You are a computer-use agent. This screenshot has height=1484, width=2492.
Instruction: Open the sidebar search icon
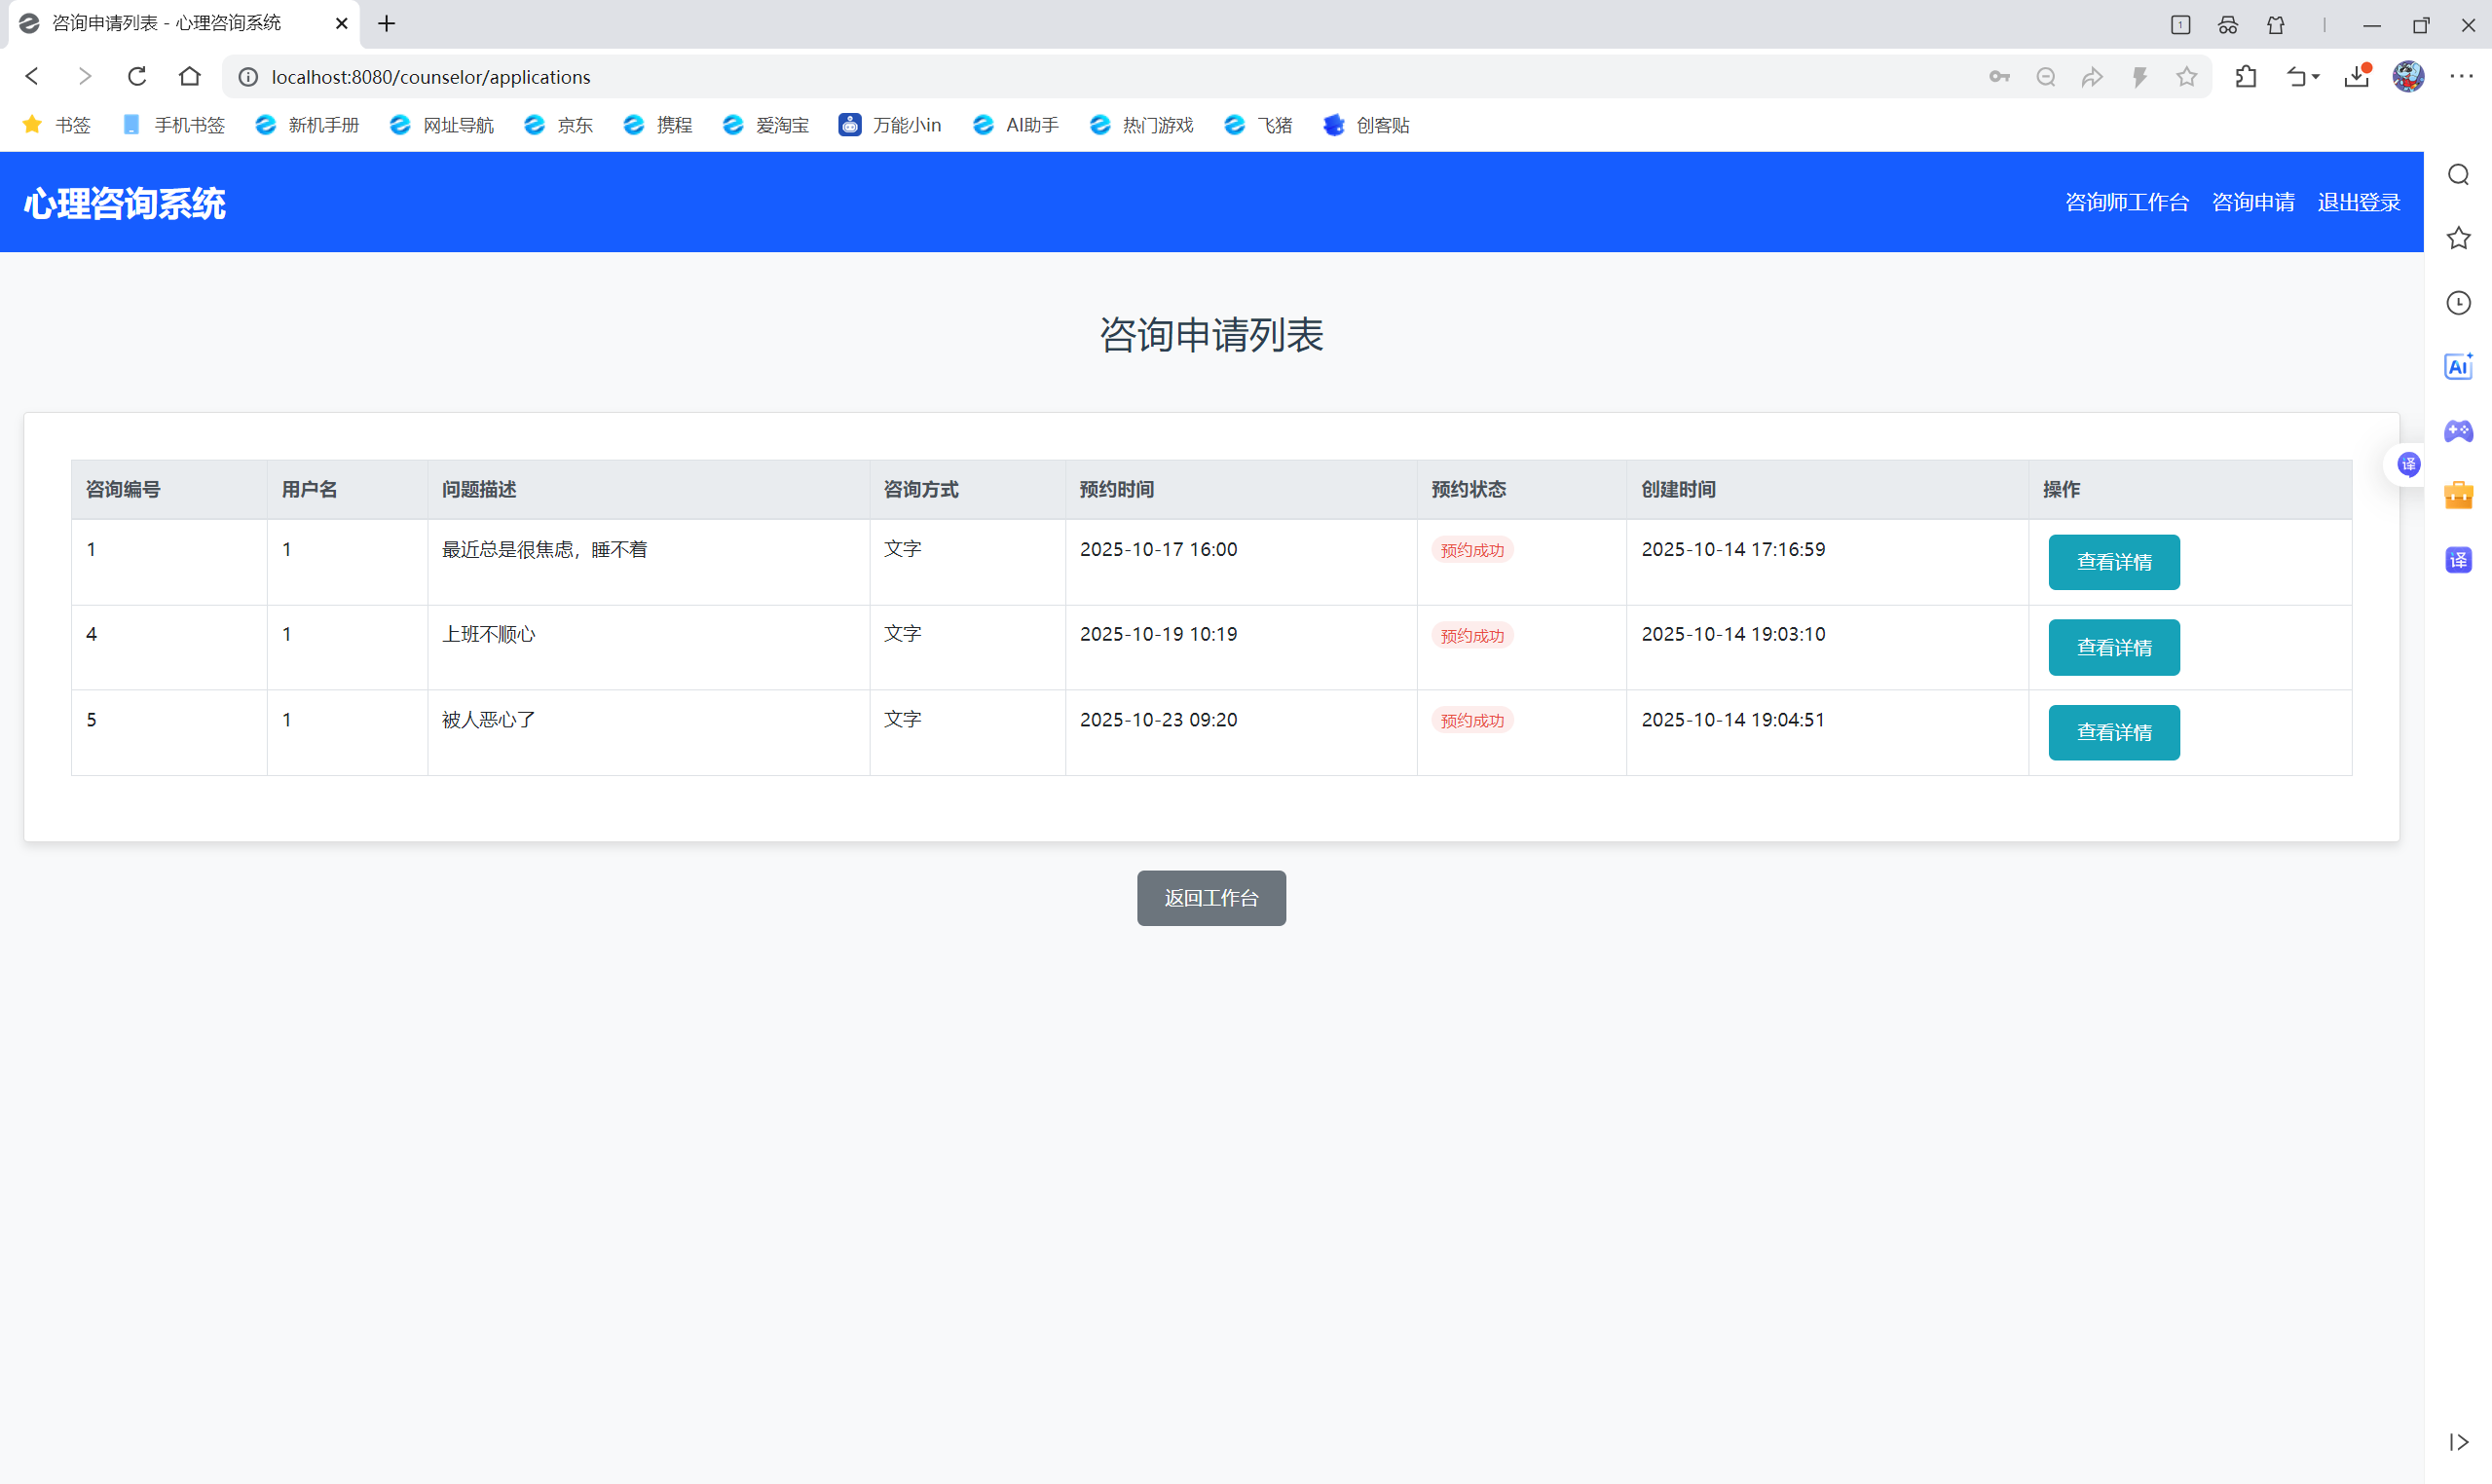tap(2458, 175)
